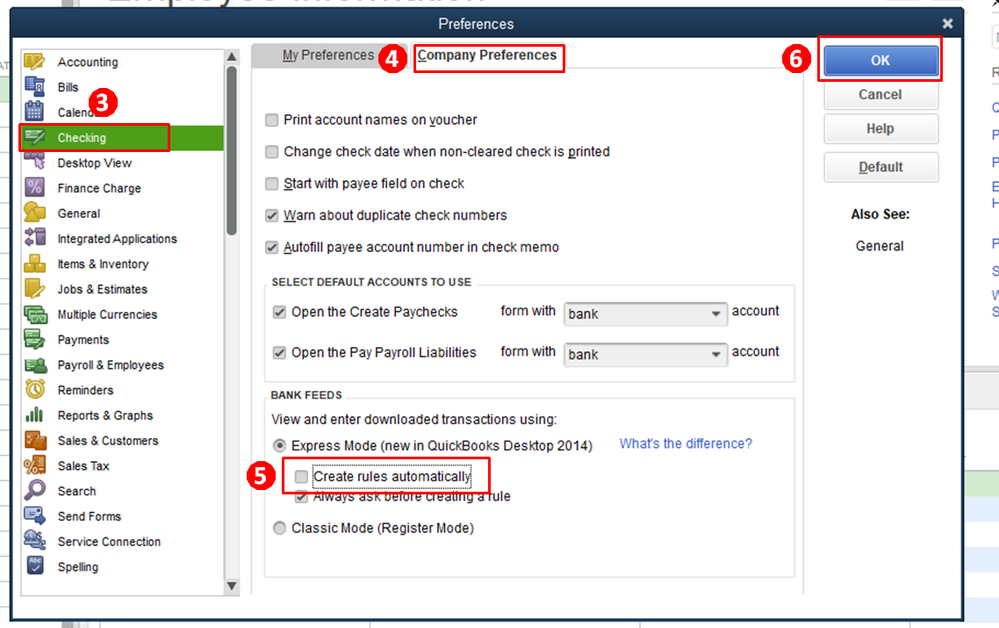Restore settings with Default button
Viewport: 999px width, 628px height.
880,168
